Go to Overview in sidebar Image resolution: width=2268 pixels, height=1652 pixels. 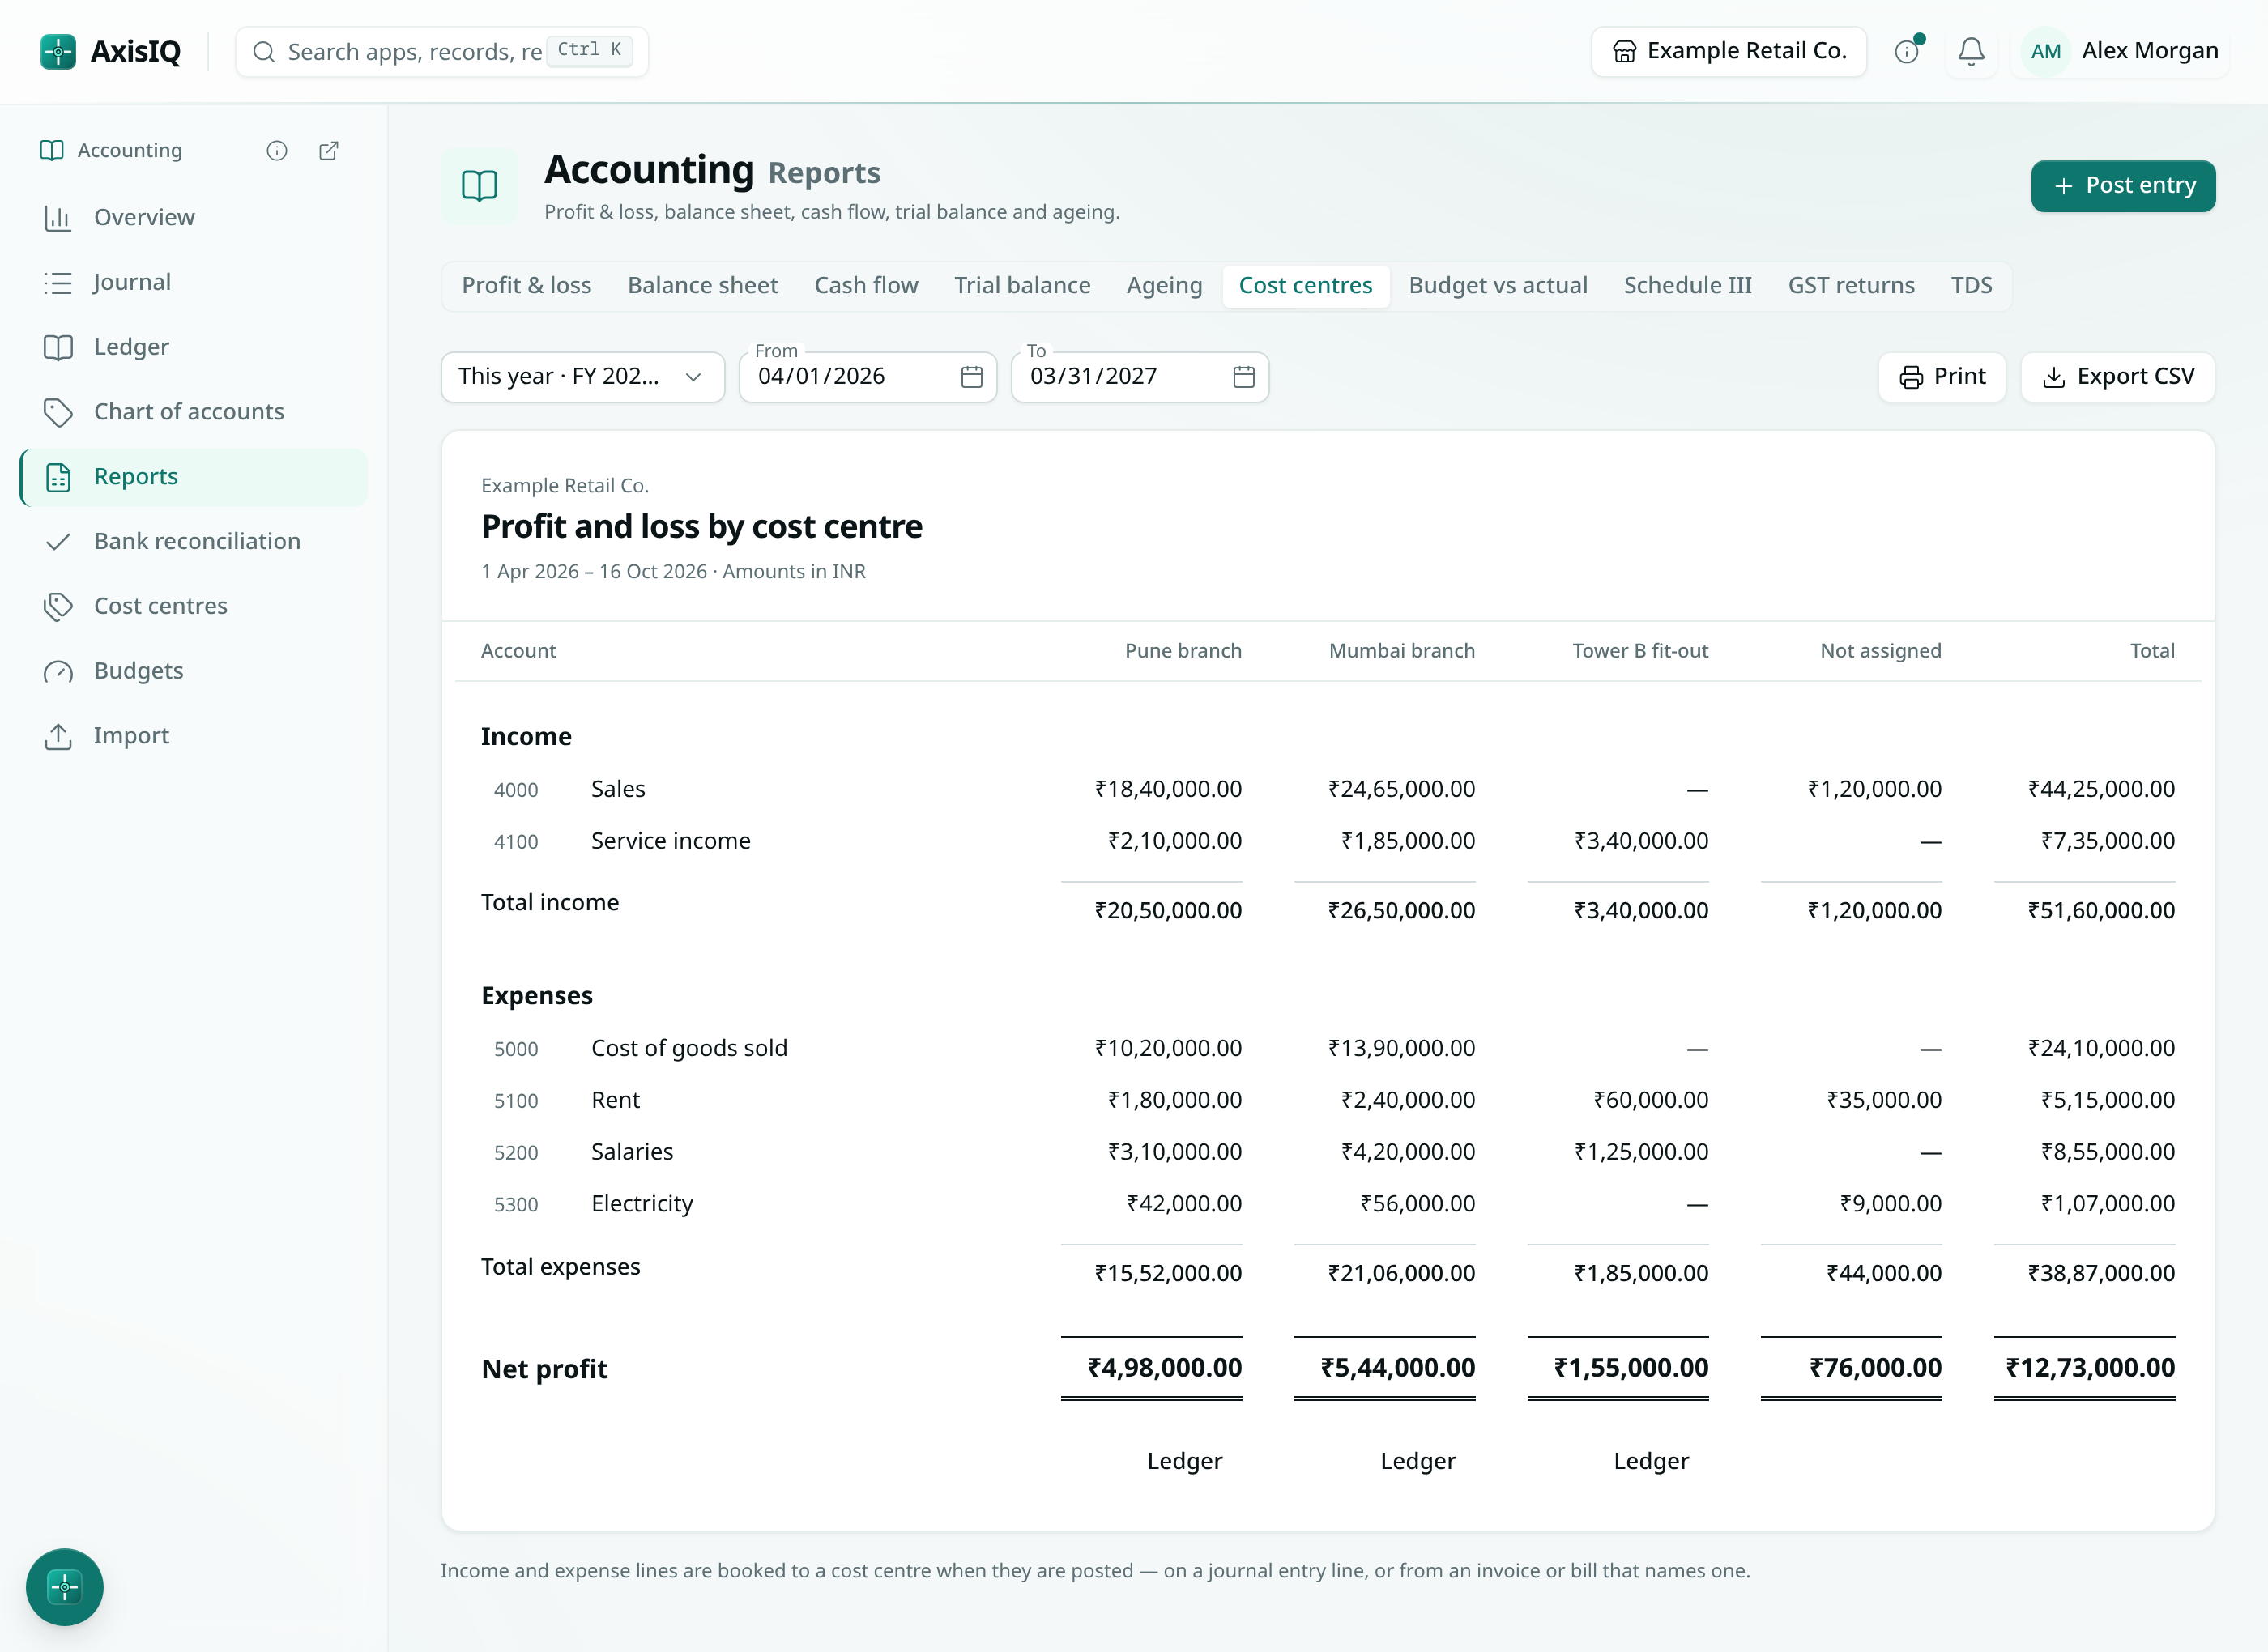point(194,217)
